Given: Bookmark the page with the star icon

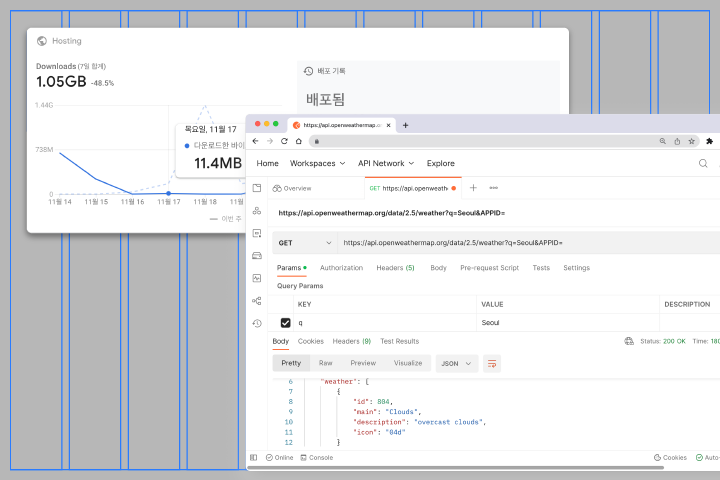Looking at the screenshot, I should coord(692,141).
